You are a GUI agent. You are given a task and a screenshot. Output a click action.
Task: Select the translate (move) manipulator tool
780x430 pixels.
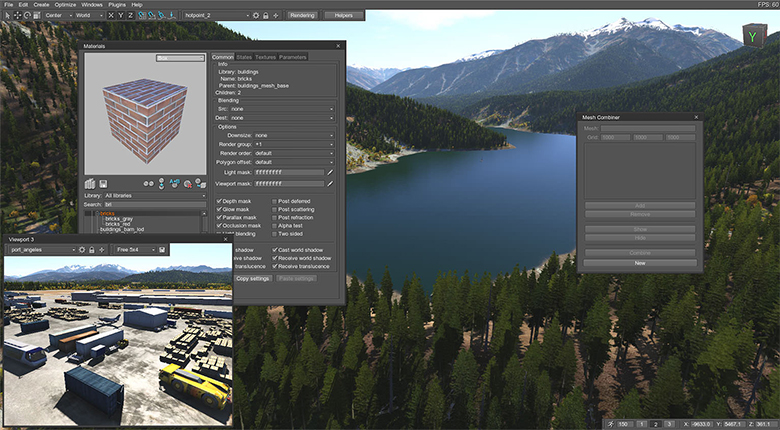[x=18, y=16]
